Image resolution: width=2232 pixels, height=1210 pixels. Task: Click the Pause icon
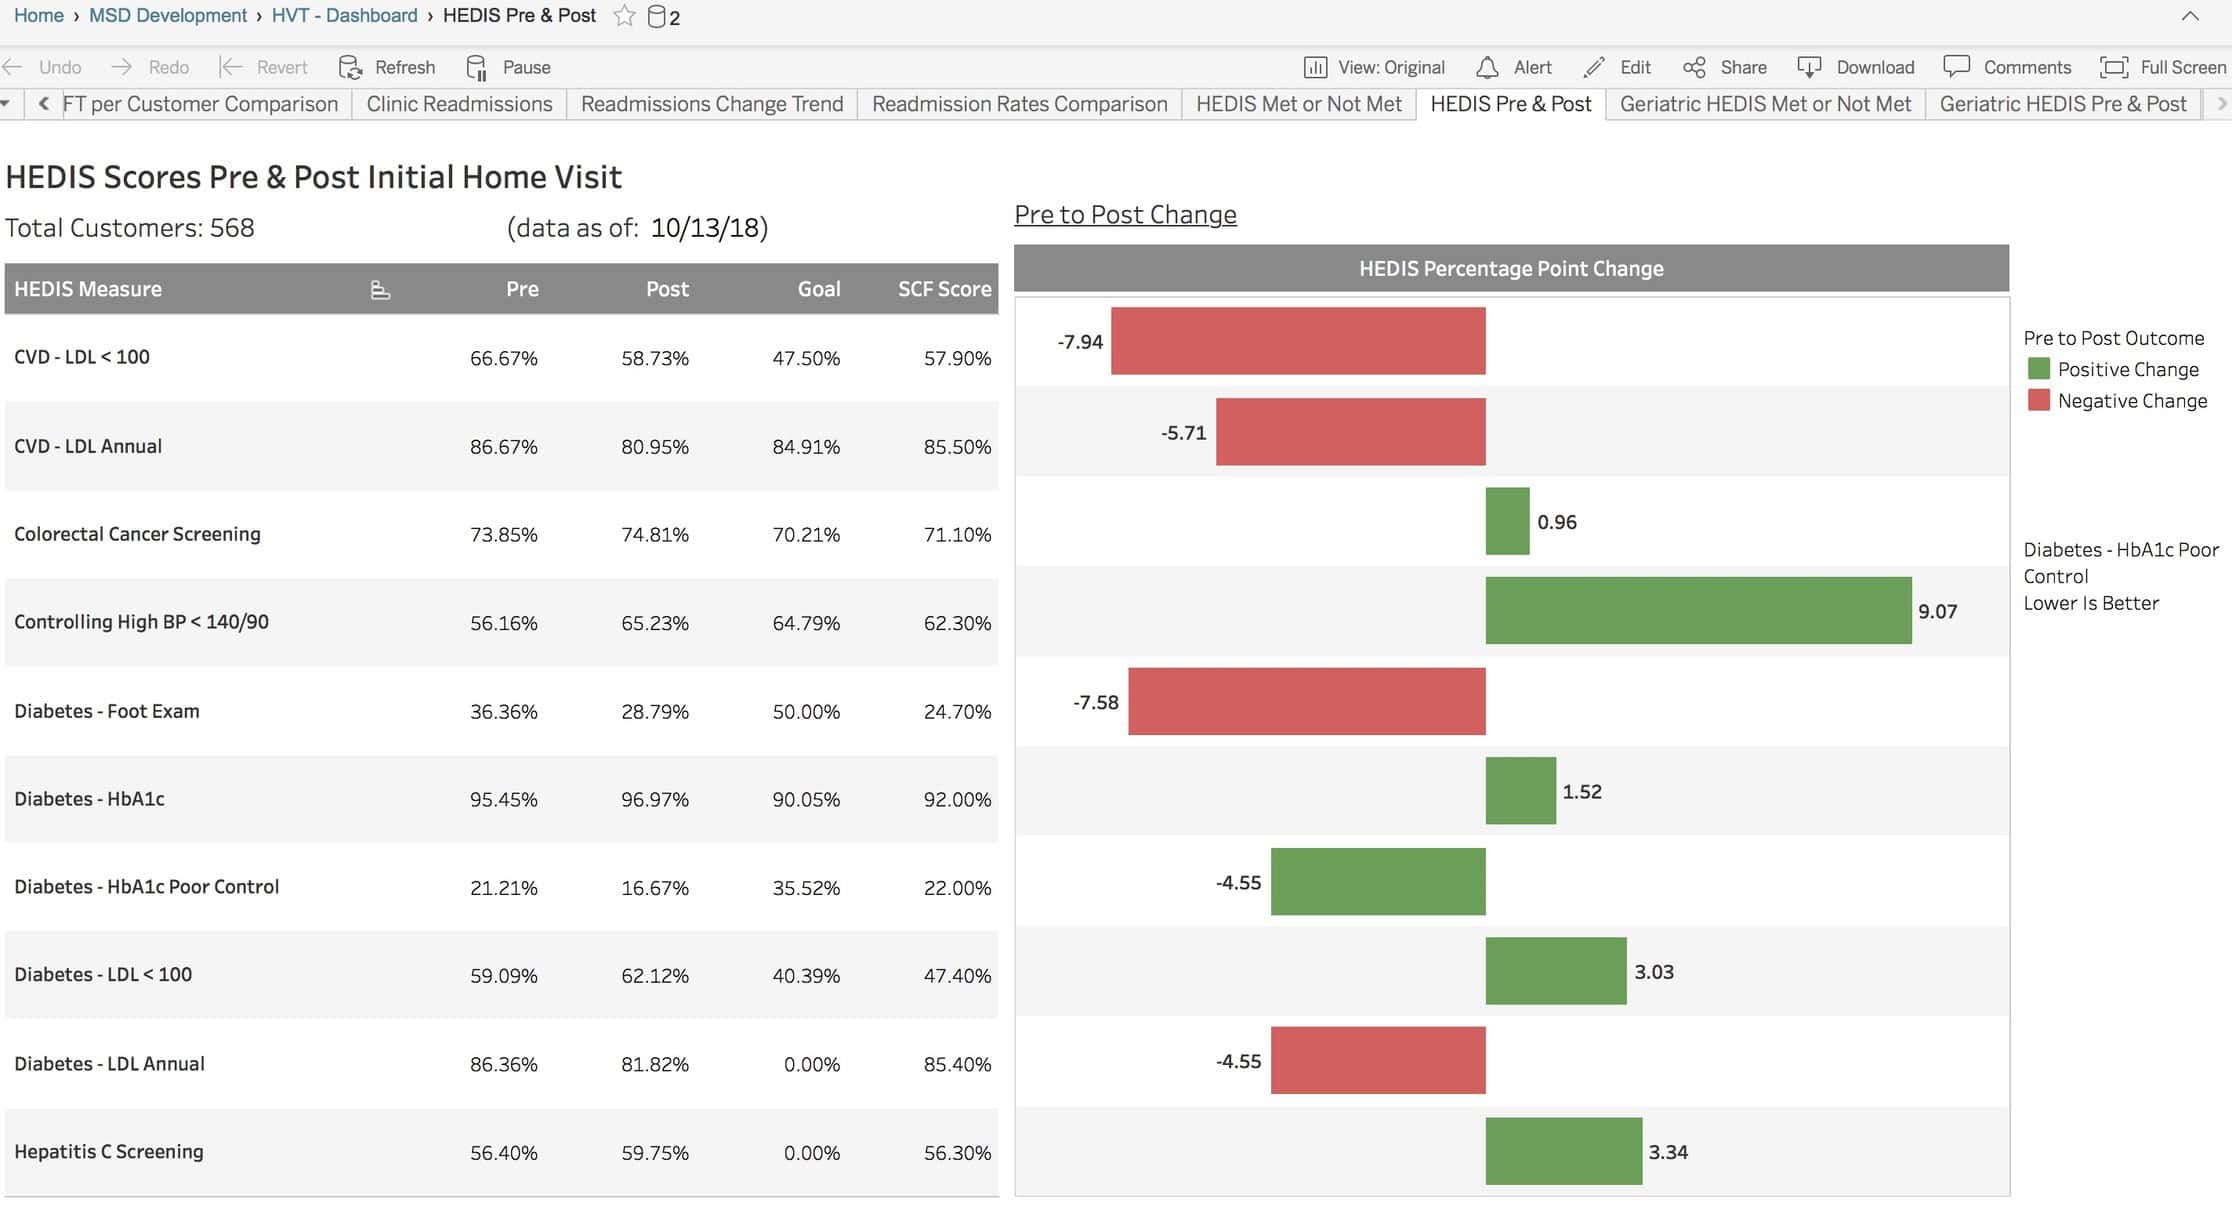point(477,67)
